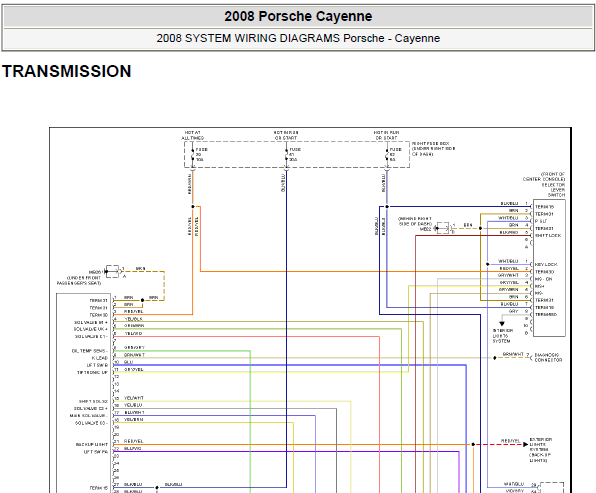Click the "WHT/BLU" wire label at KEY LOCK
596x493 pixels.
(x=508, y=261)
